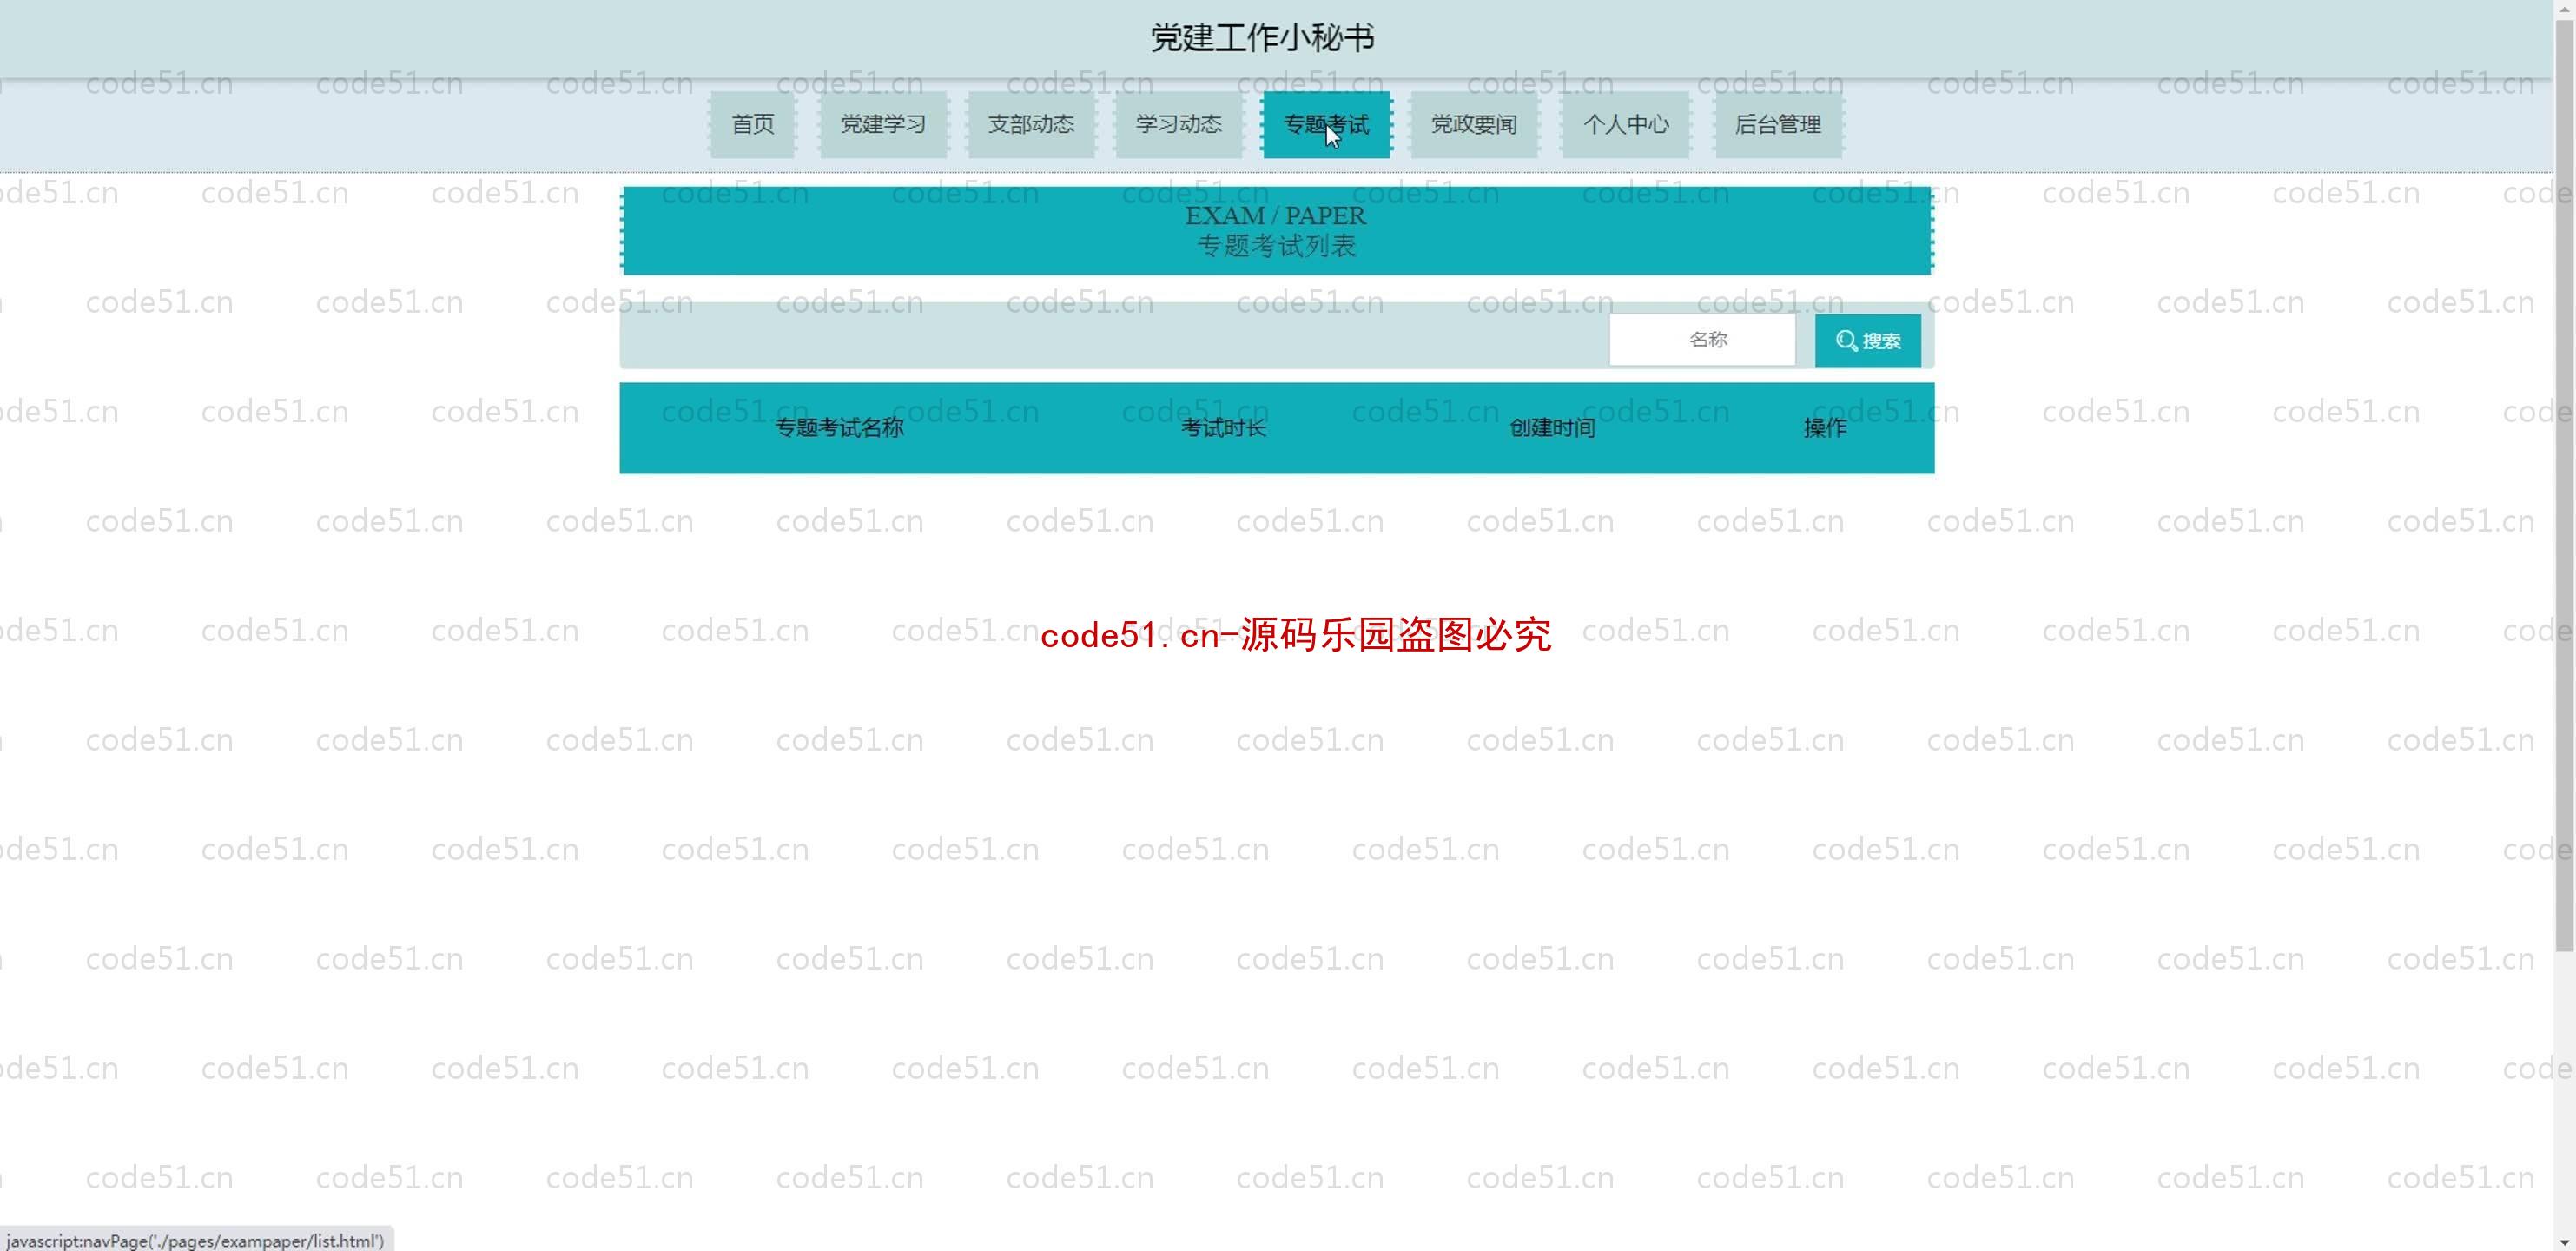Go to 党建学习 page
This screenshot has height=1251, width=2576.
pos(883,125)
